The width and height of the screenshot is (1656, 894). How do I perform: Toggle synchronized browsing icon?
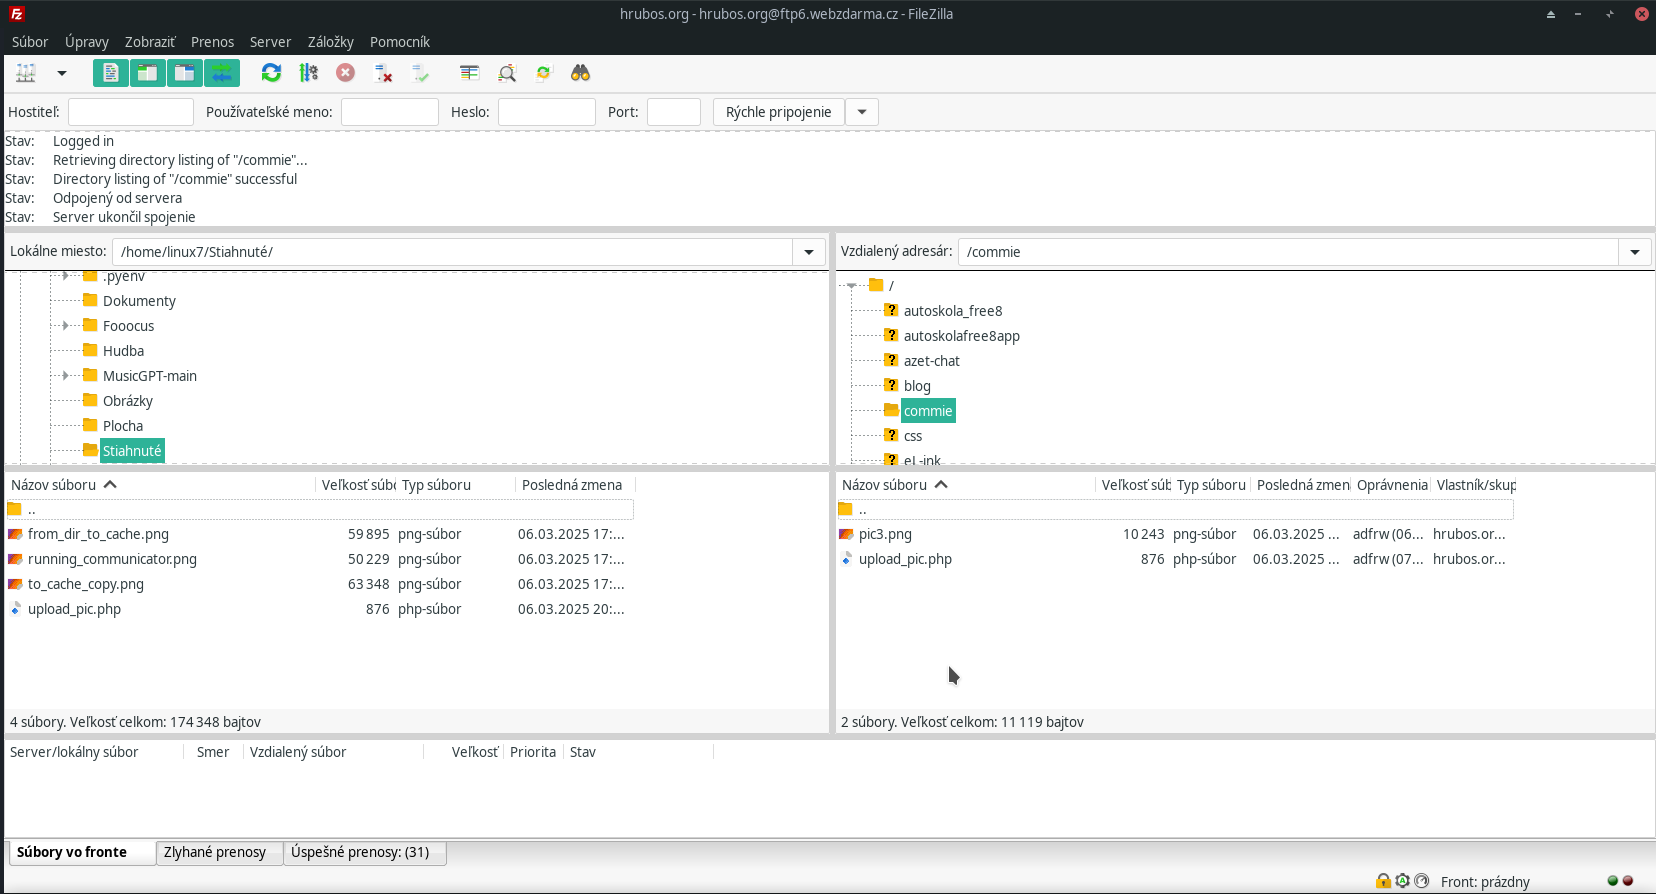click(x=543, y=73)
